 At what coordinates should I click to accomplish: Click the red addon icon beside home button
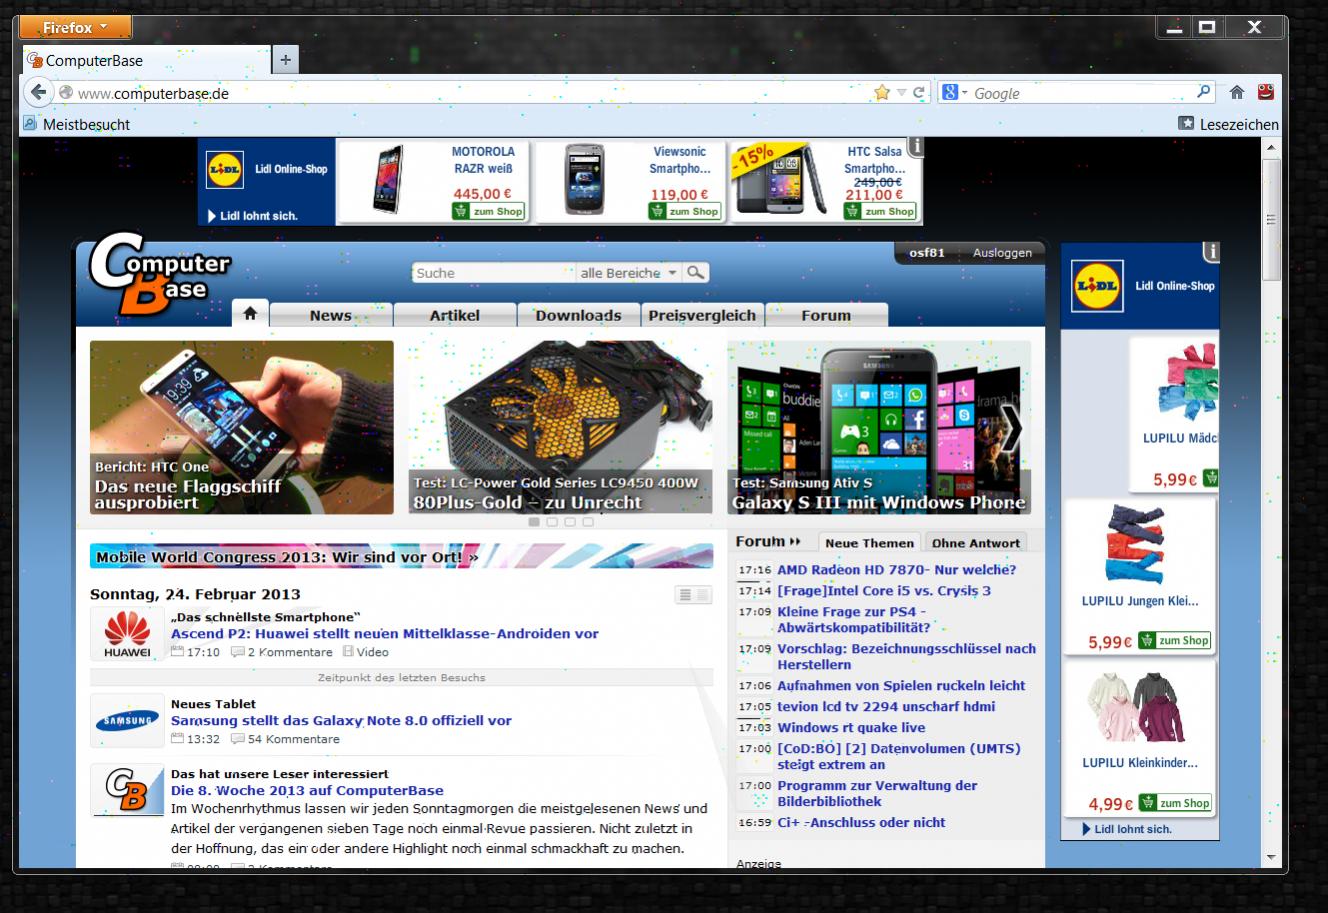pos(1266,92)
